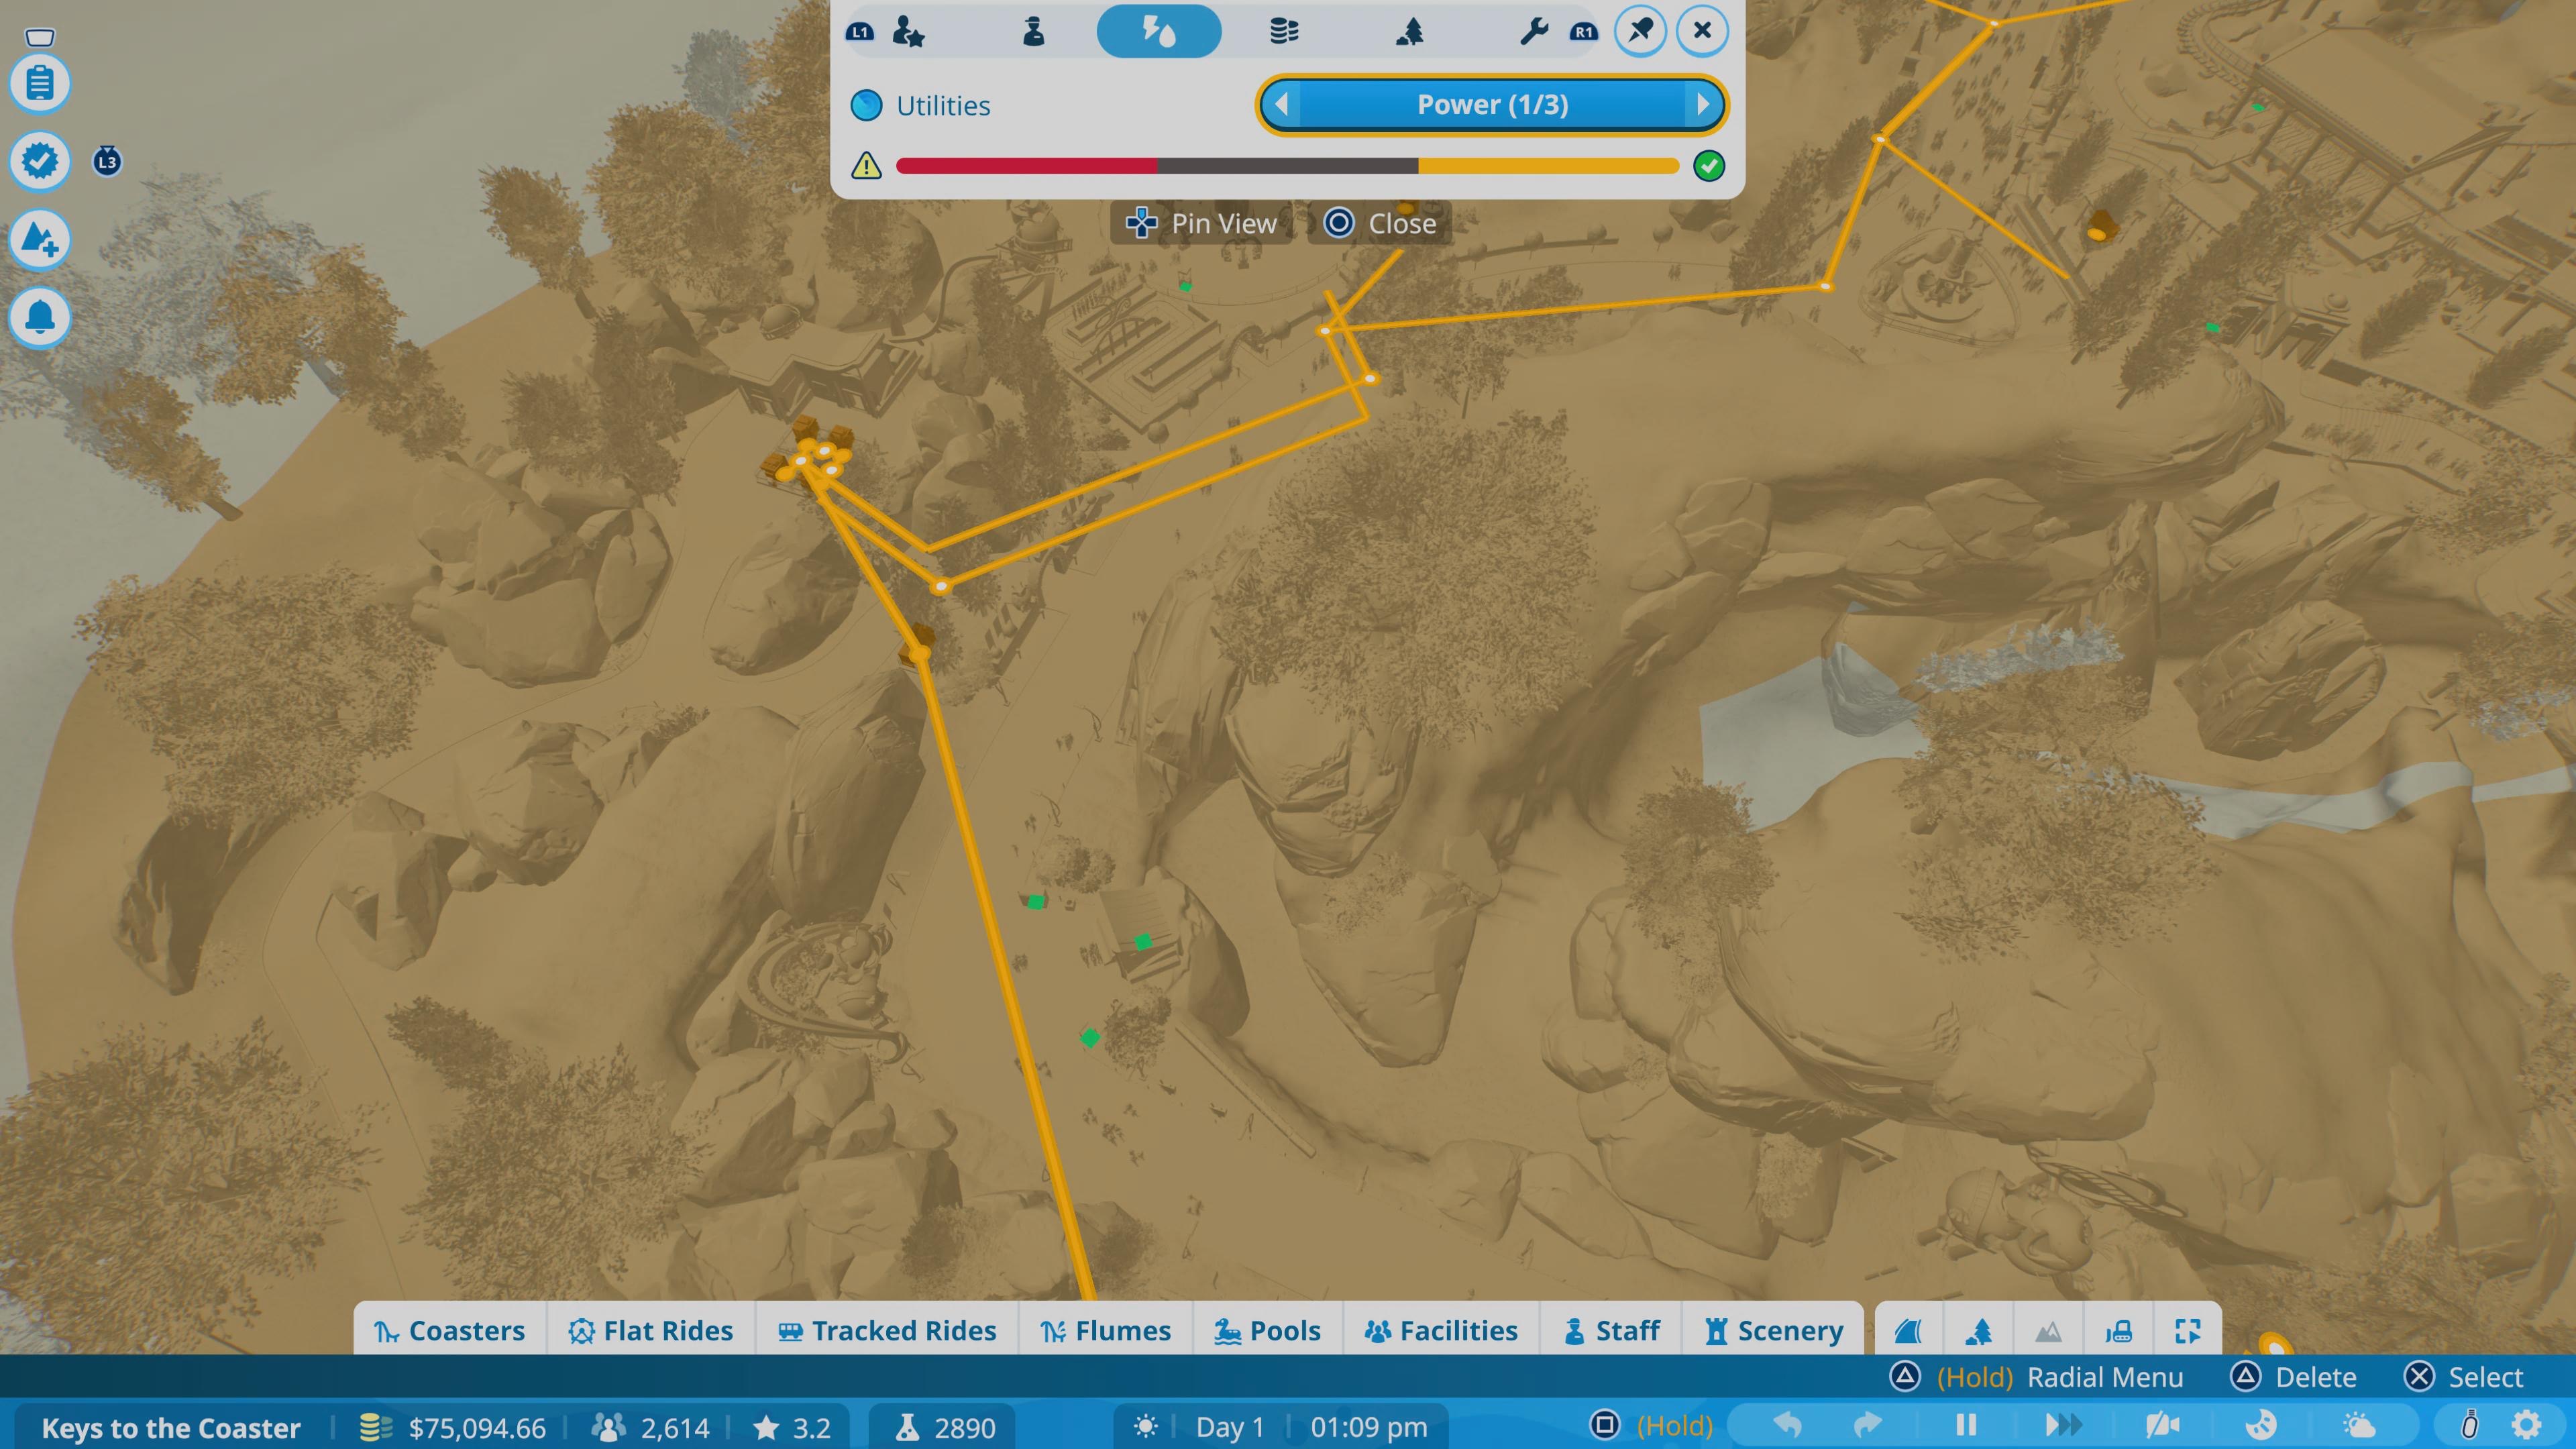Show the next utilities view with the right arrow
Screen dimensions: 2576x1449
(1703, 104)
